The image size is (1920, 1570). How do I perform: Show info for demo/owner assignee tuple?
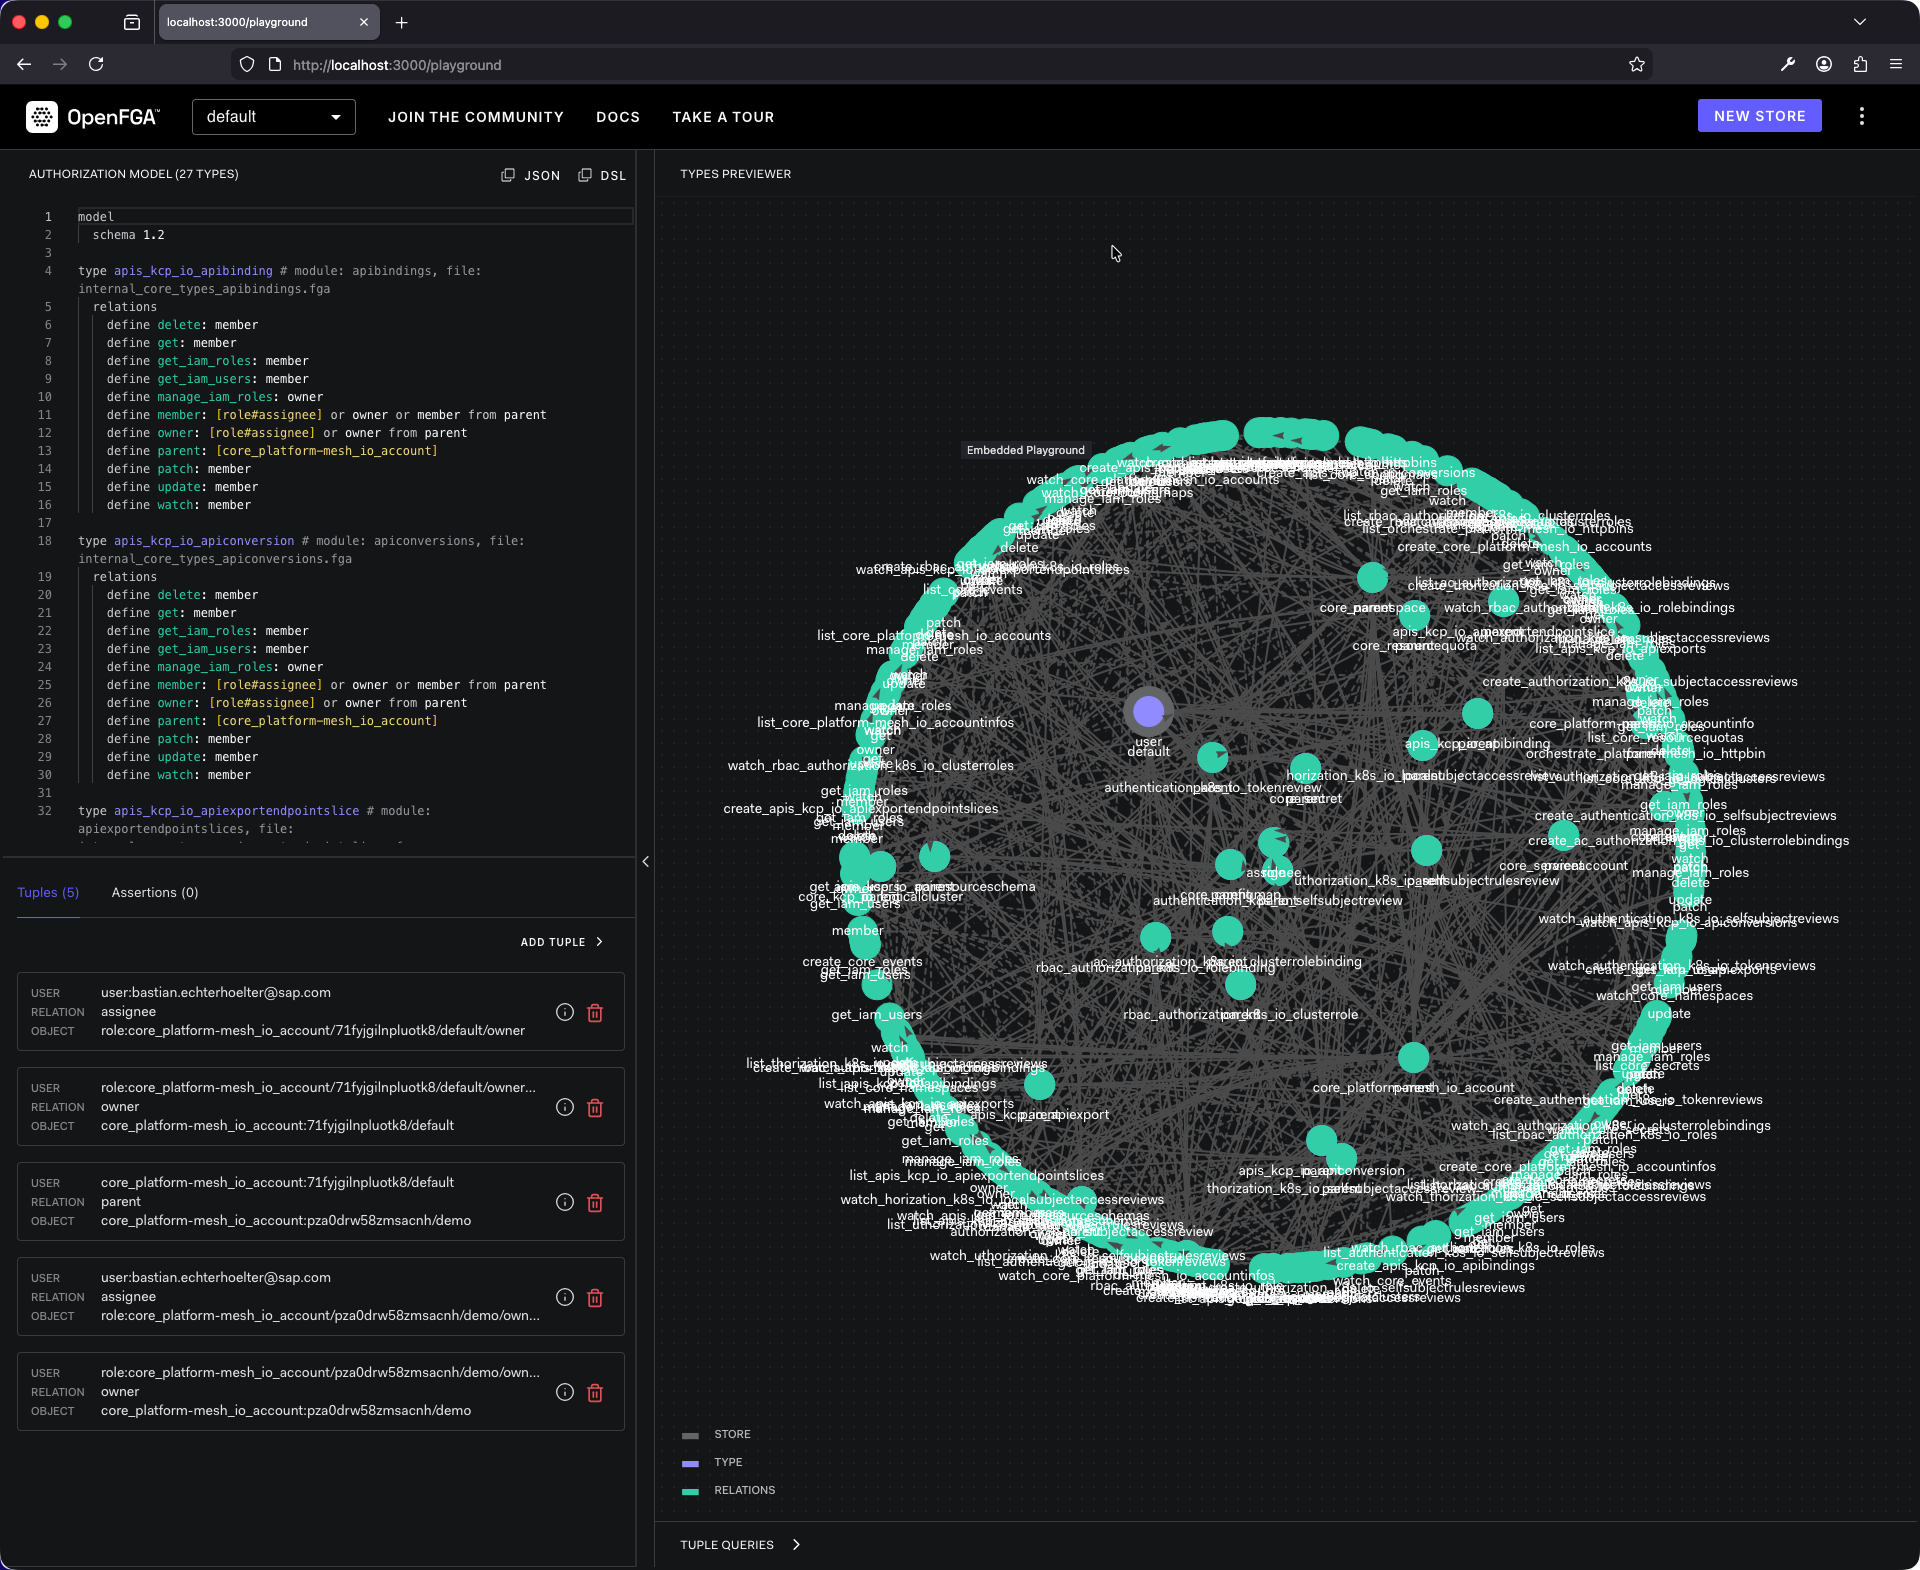click(x=565, y=1297)
